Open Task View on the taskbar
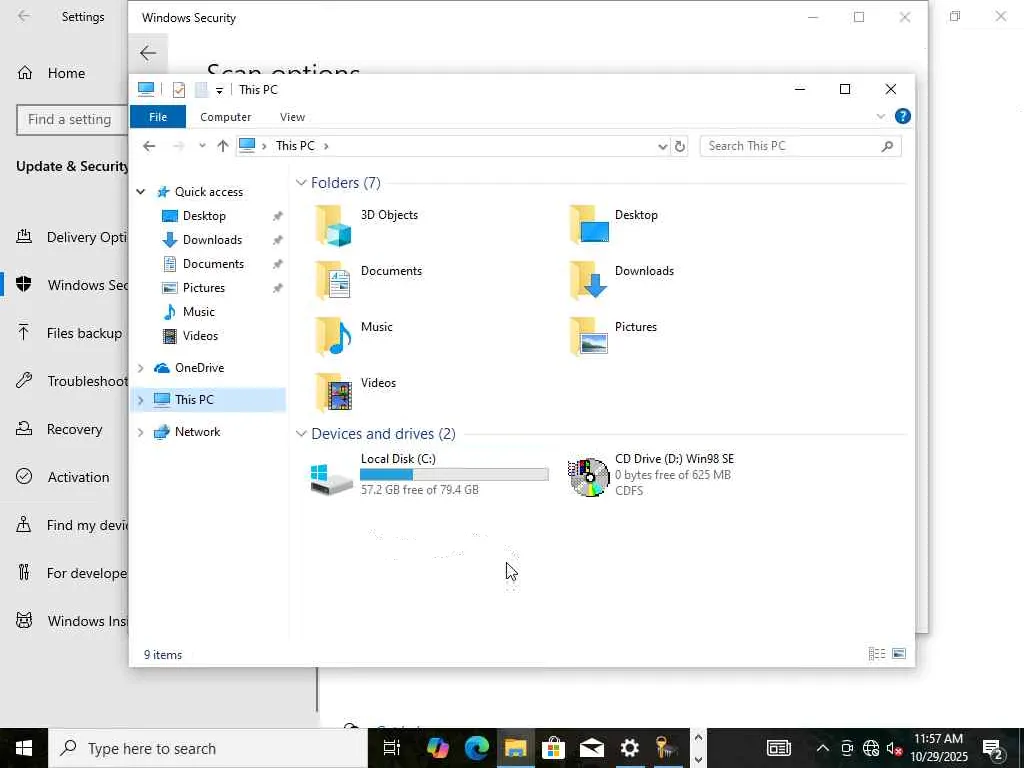1024x768 pixels. [x=392, y=748]
